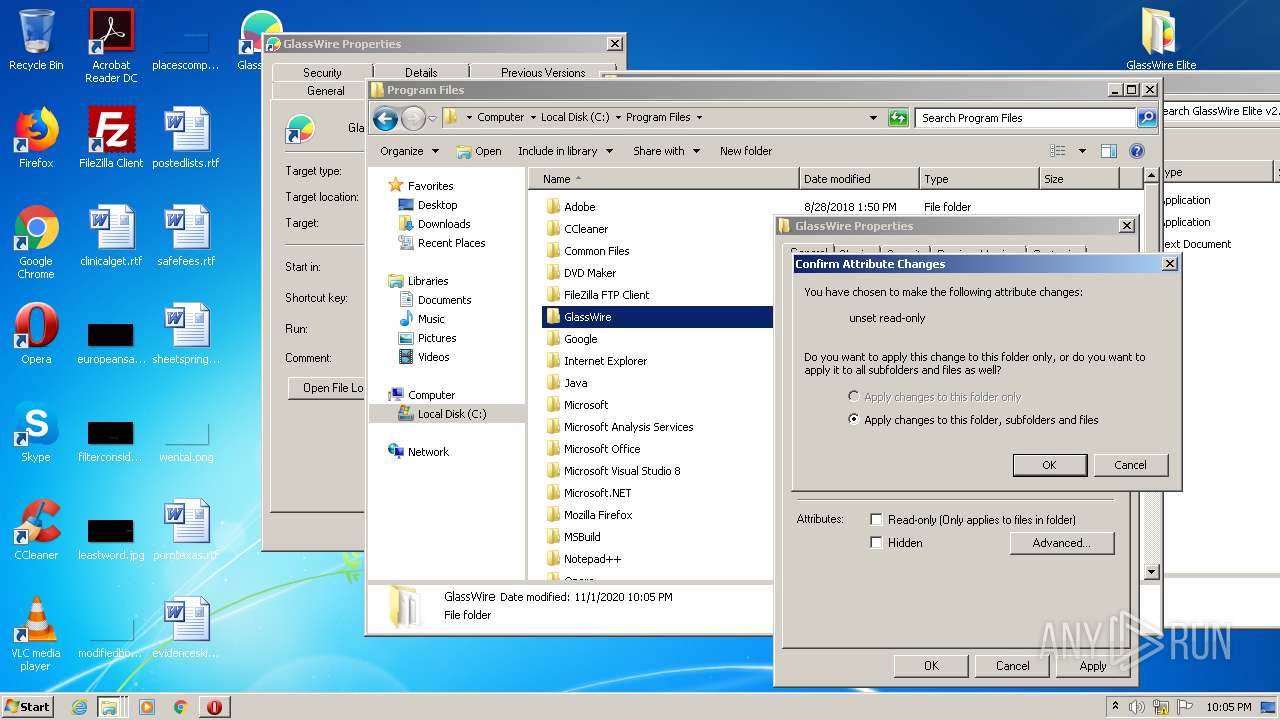Toggle the Read-only attribute checkbox
Screen dimensions: 1280x720
(876, 520)
